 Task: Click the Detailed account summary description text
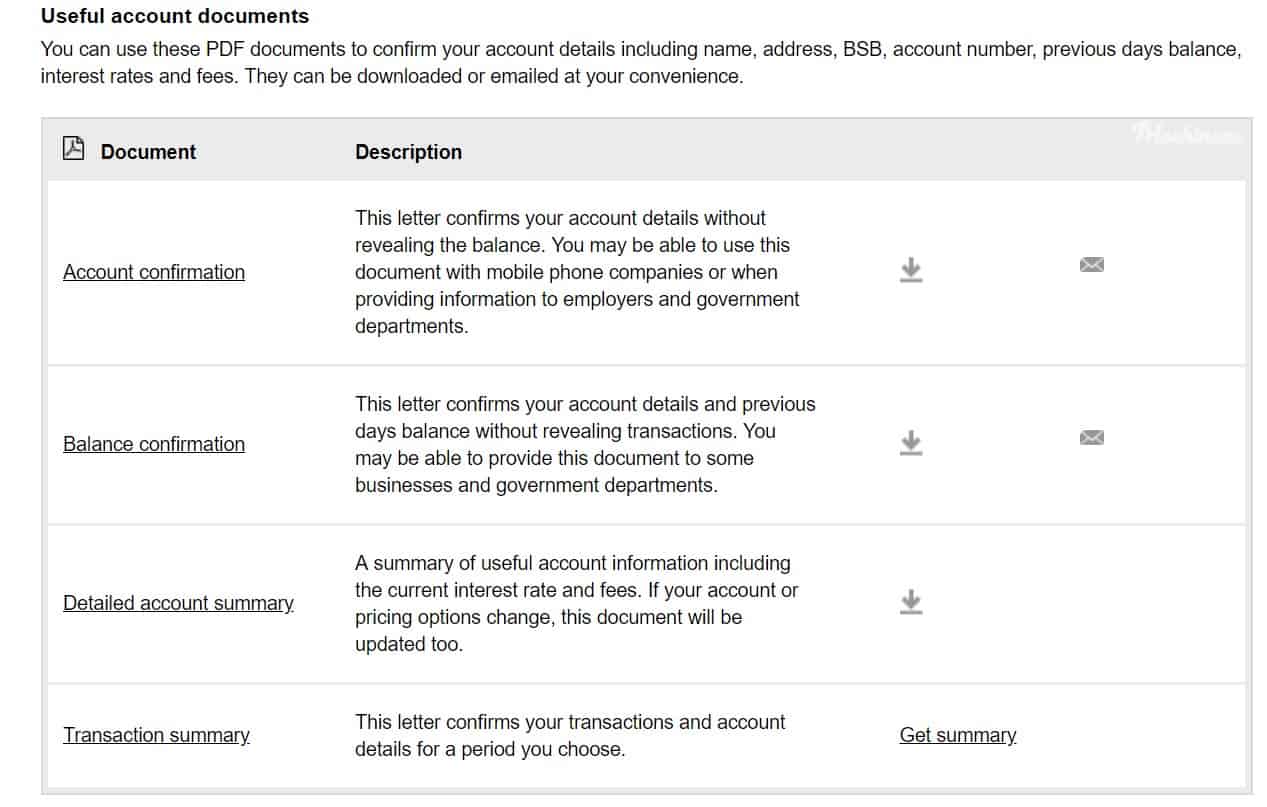pos(575,603)
